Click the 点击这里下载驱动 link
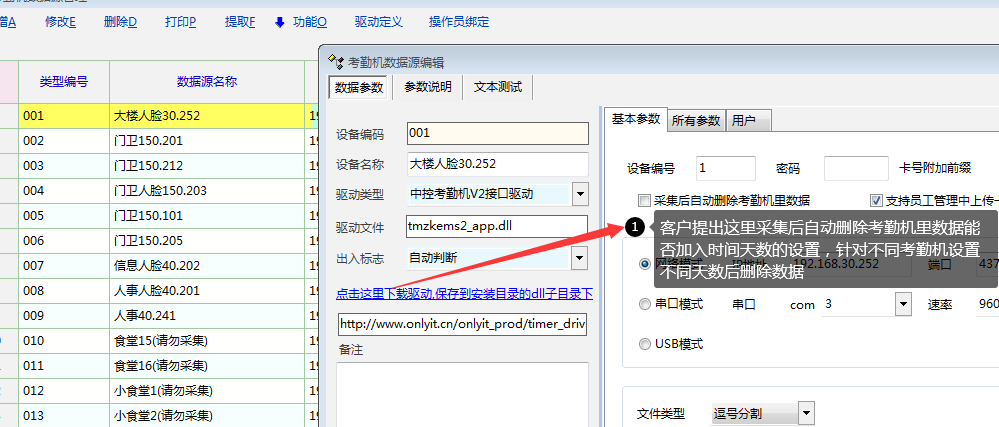 click(x=464, y=293)
